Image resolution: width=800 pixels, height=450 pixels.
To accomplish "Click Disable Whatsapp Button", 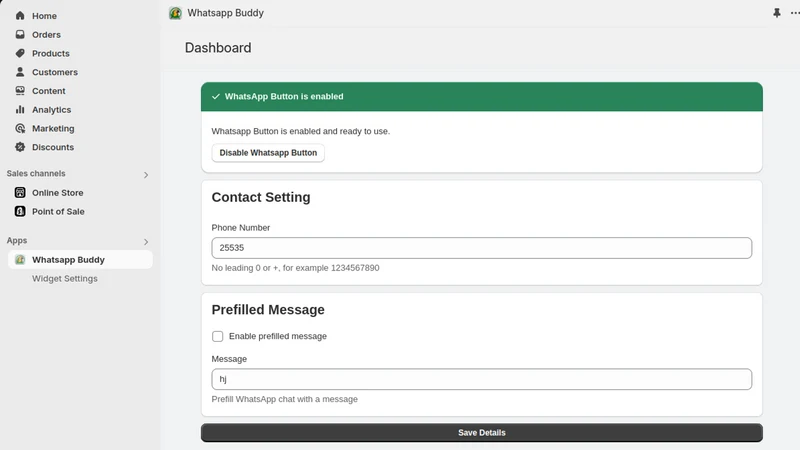I will pos(268,153).
